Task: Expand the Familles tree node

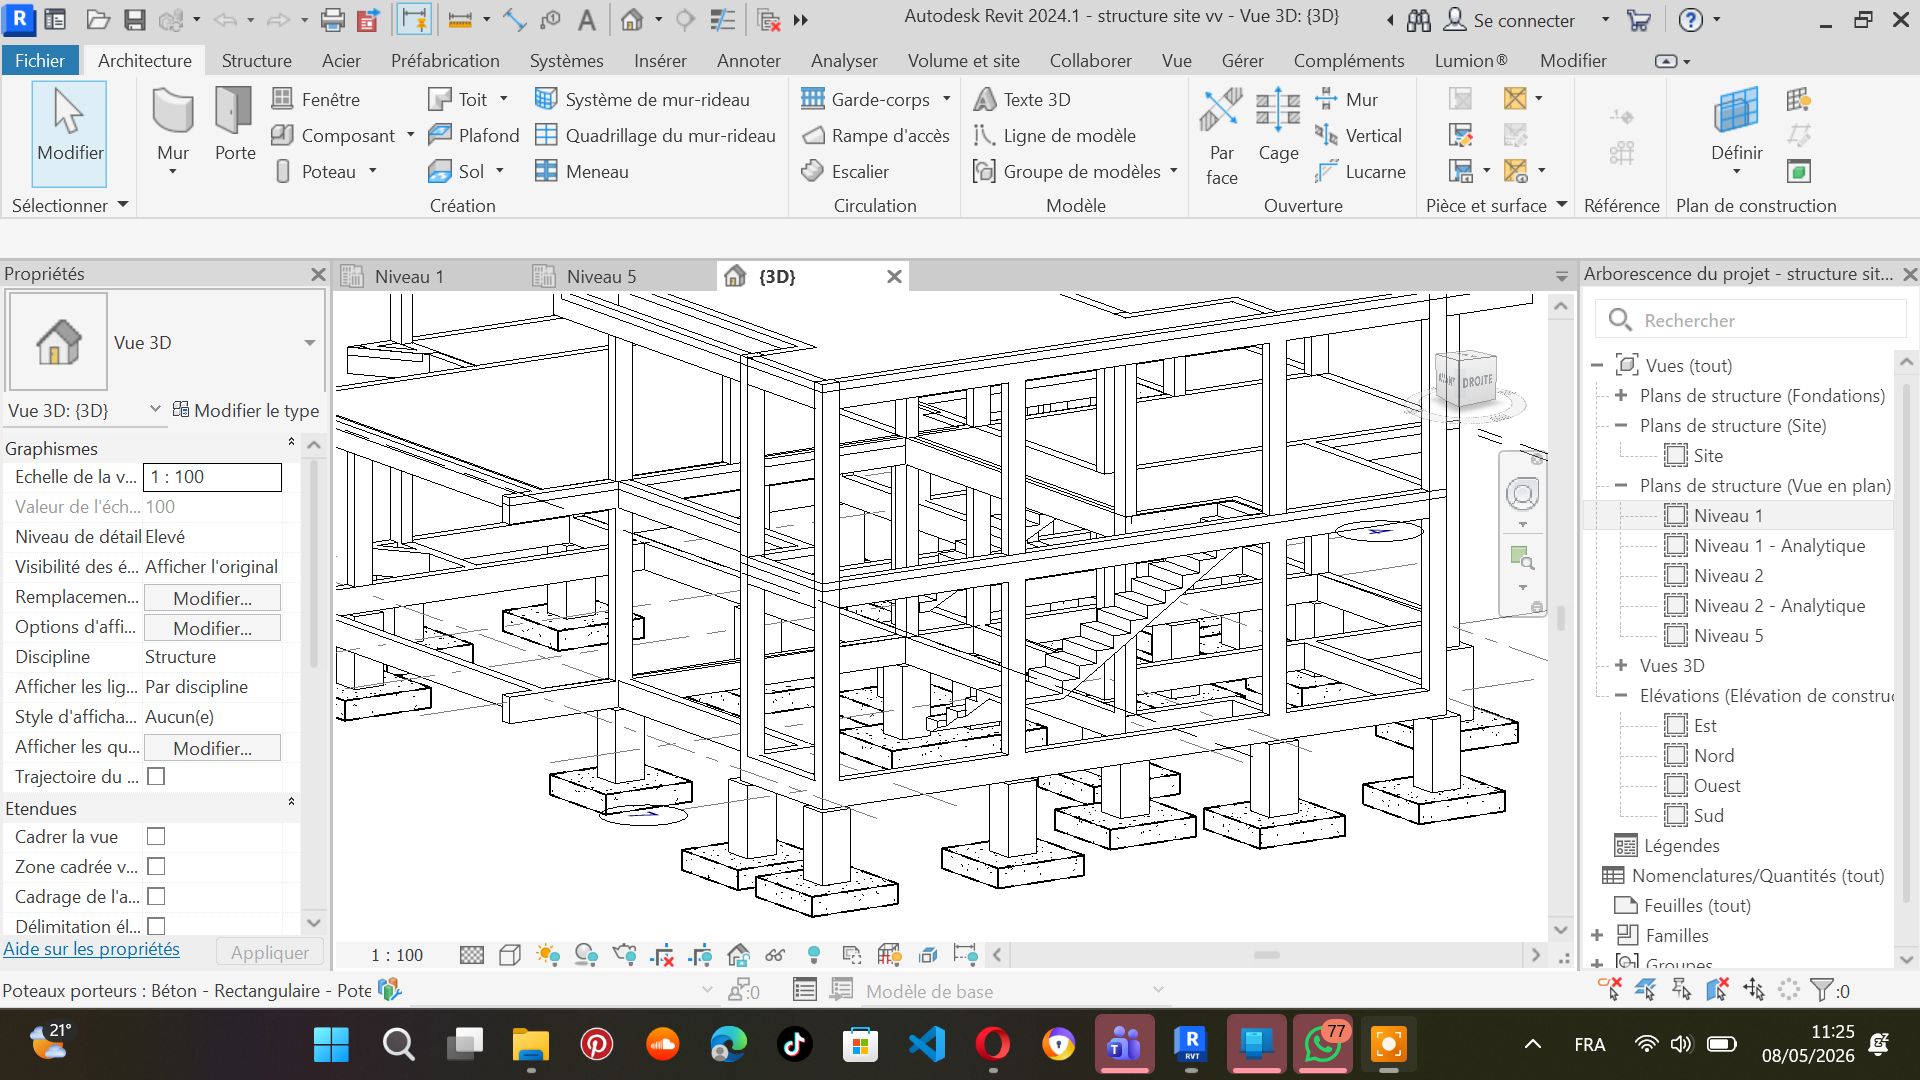Action: coord(1597,935)
